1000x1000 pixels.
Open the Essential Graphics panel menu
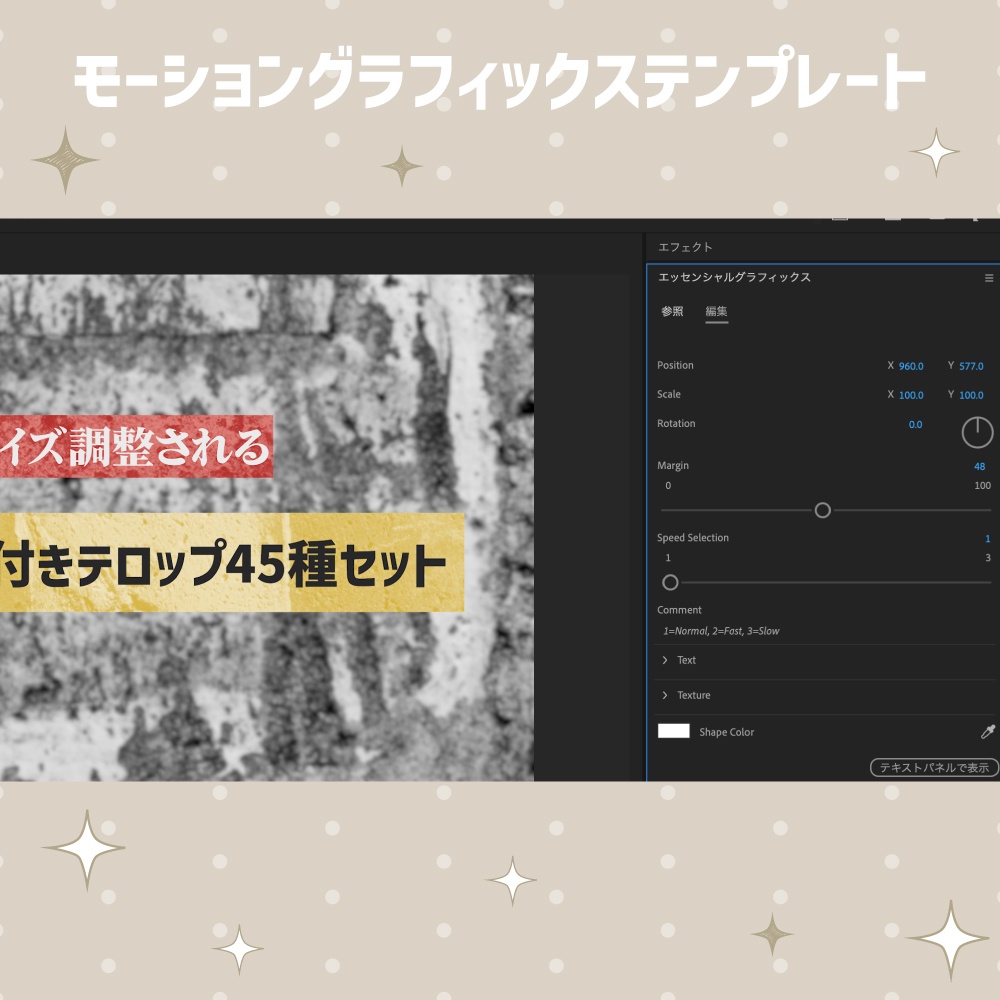pos(989,278)
